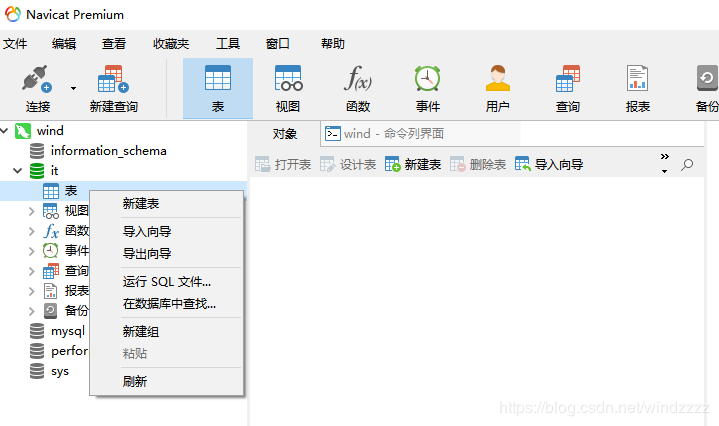Click the 查询 tree icon under it
Viewport: 719px width, 426px height.
tap(50, 271)
